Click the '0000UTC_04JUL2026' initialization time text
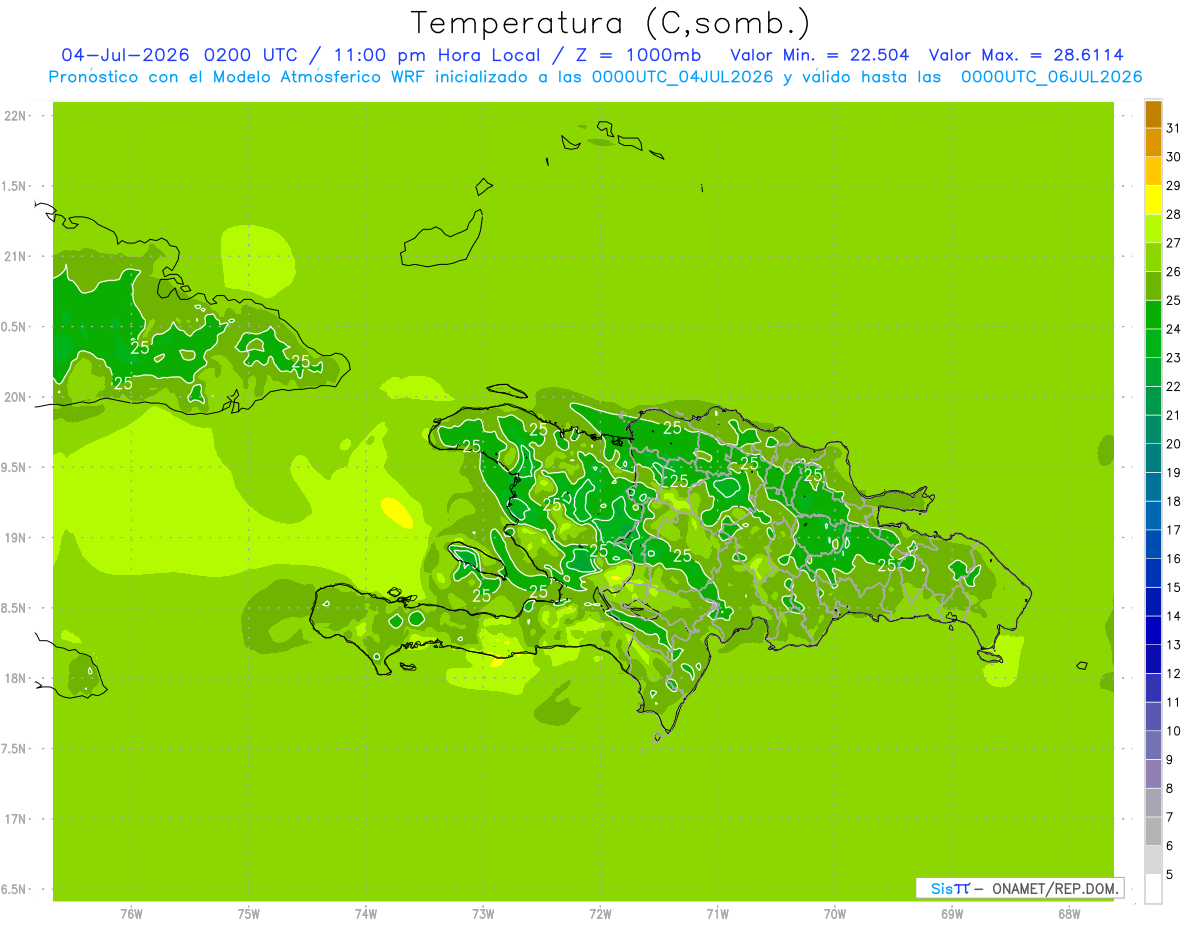The height and width of the screenshot is (927, 1200). [x=682, y=77]
